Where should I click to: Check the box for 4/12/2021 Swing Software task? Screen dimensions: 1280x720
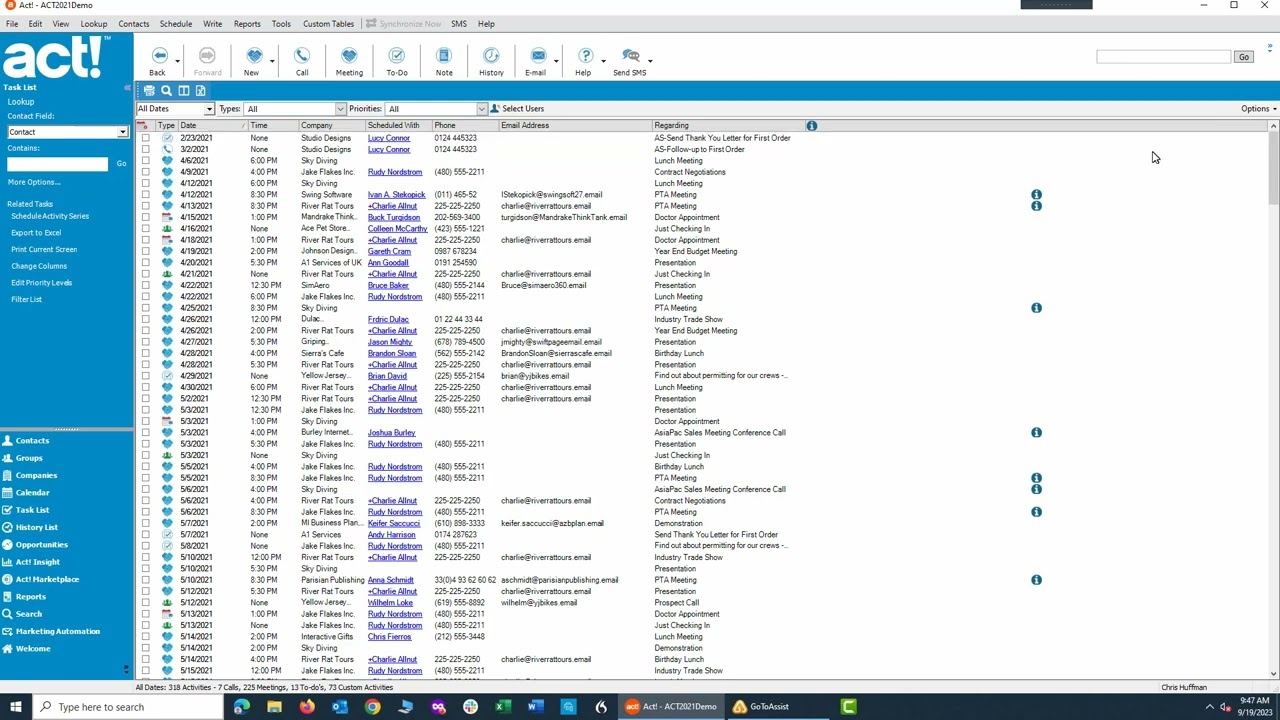(x=146, y=195)
